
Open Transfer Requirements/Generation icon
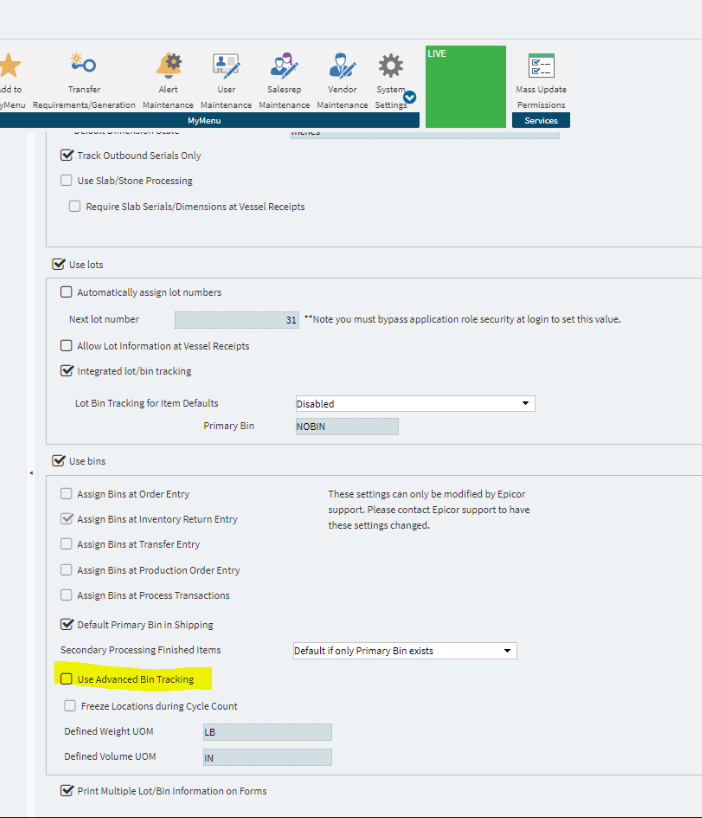[x=83, y=67]
